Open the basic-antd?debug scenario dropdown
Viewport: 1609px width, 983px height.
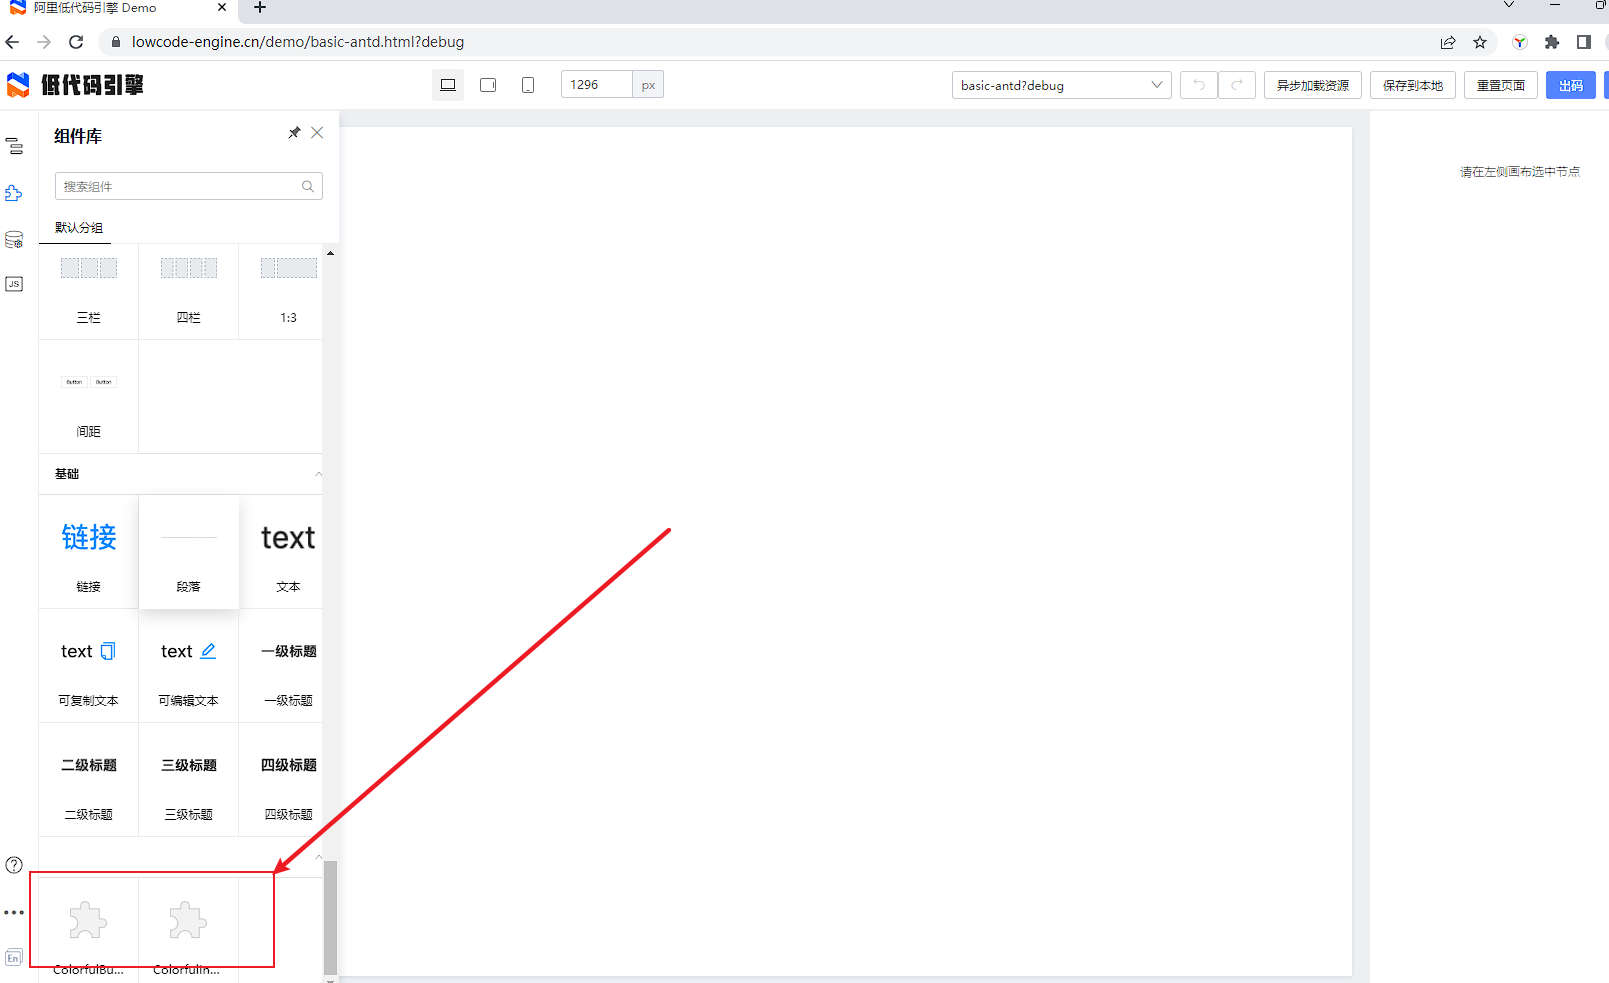coord(1061,85)
